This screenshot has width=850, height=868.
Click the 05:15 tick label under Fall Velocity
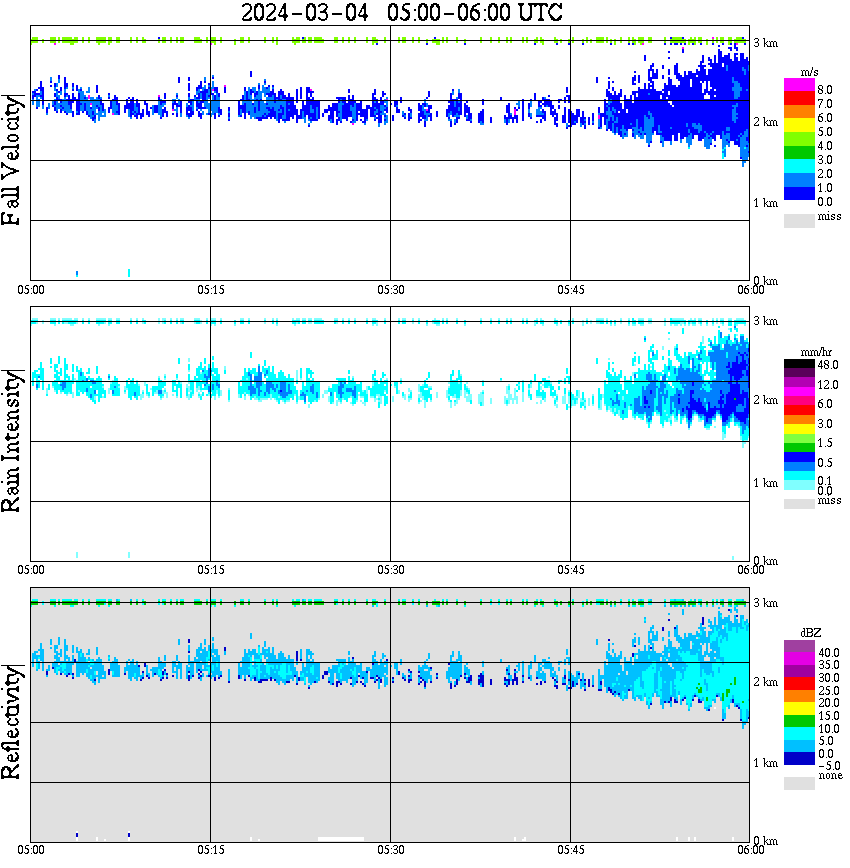pyautogui.click(x=211, y=290)
